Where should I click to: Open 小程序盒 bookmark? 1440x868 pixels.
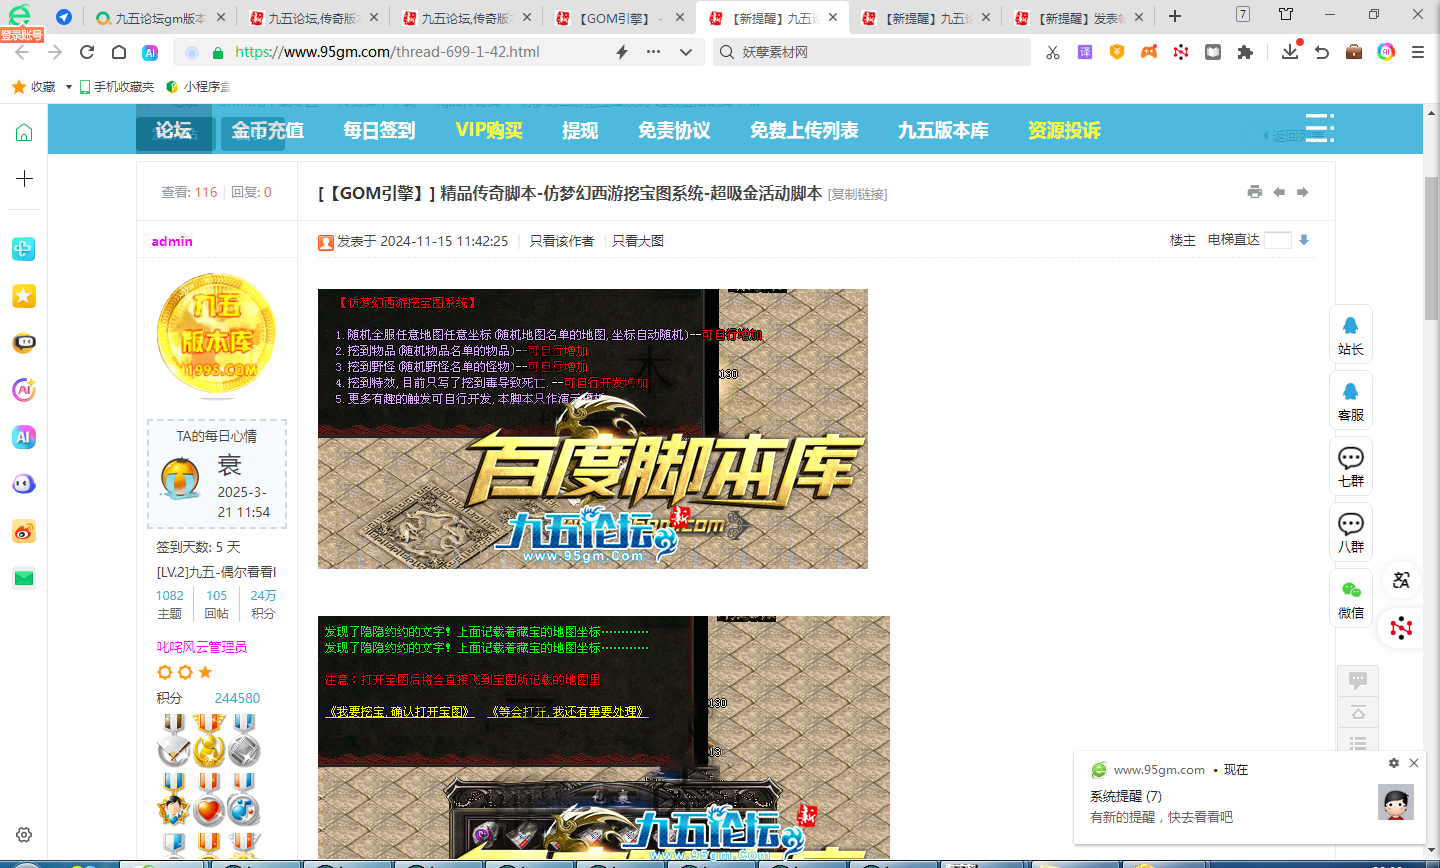pos(198,87)
